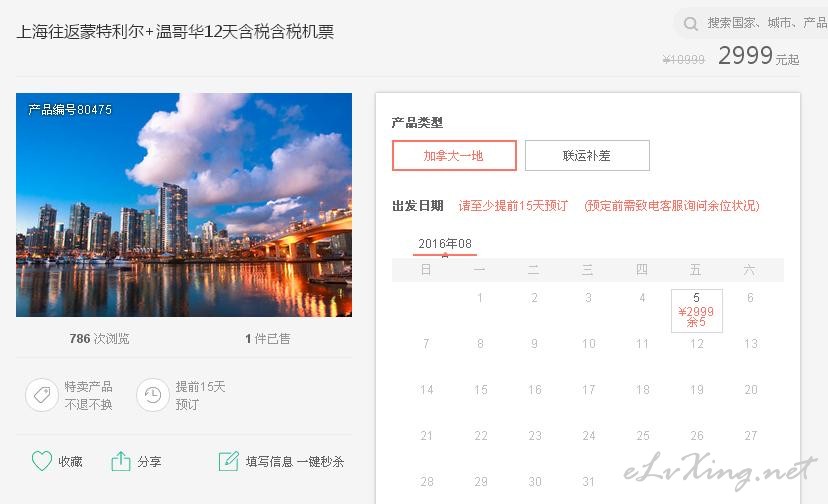Open the Vancouver skyline product photo
828x504 pixels.
(184, 205)
